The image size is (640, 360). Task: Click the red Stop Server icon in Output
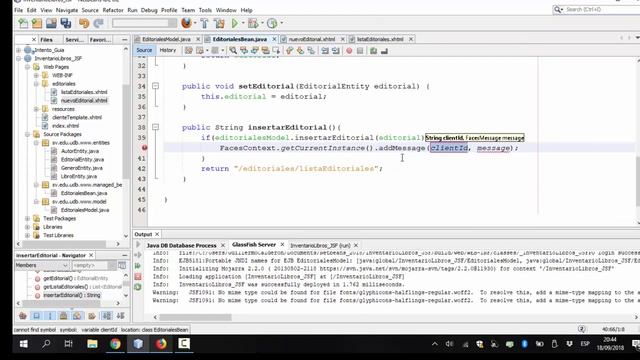(138, 276)
